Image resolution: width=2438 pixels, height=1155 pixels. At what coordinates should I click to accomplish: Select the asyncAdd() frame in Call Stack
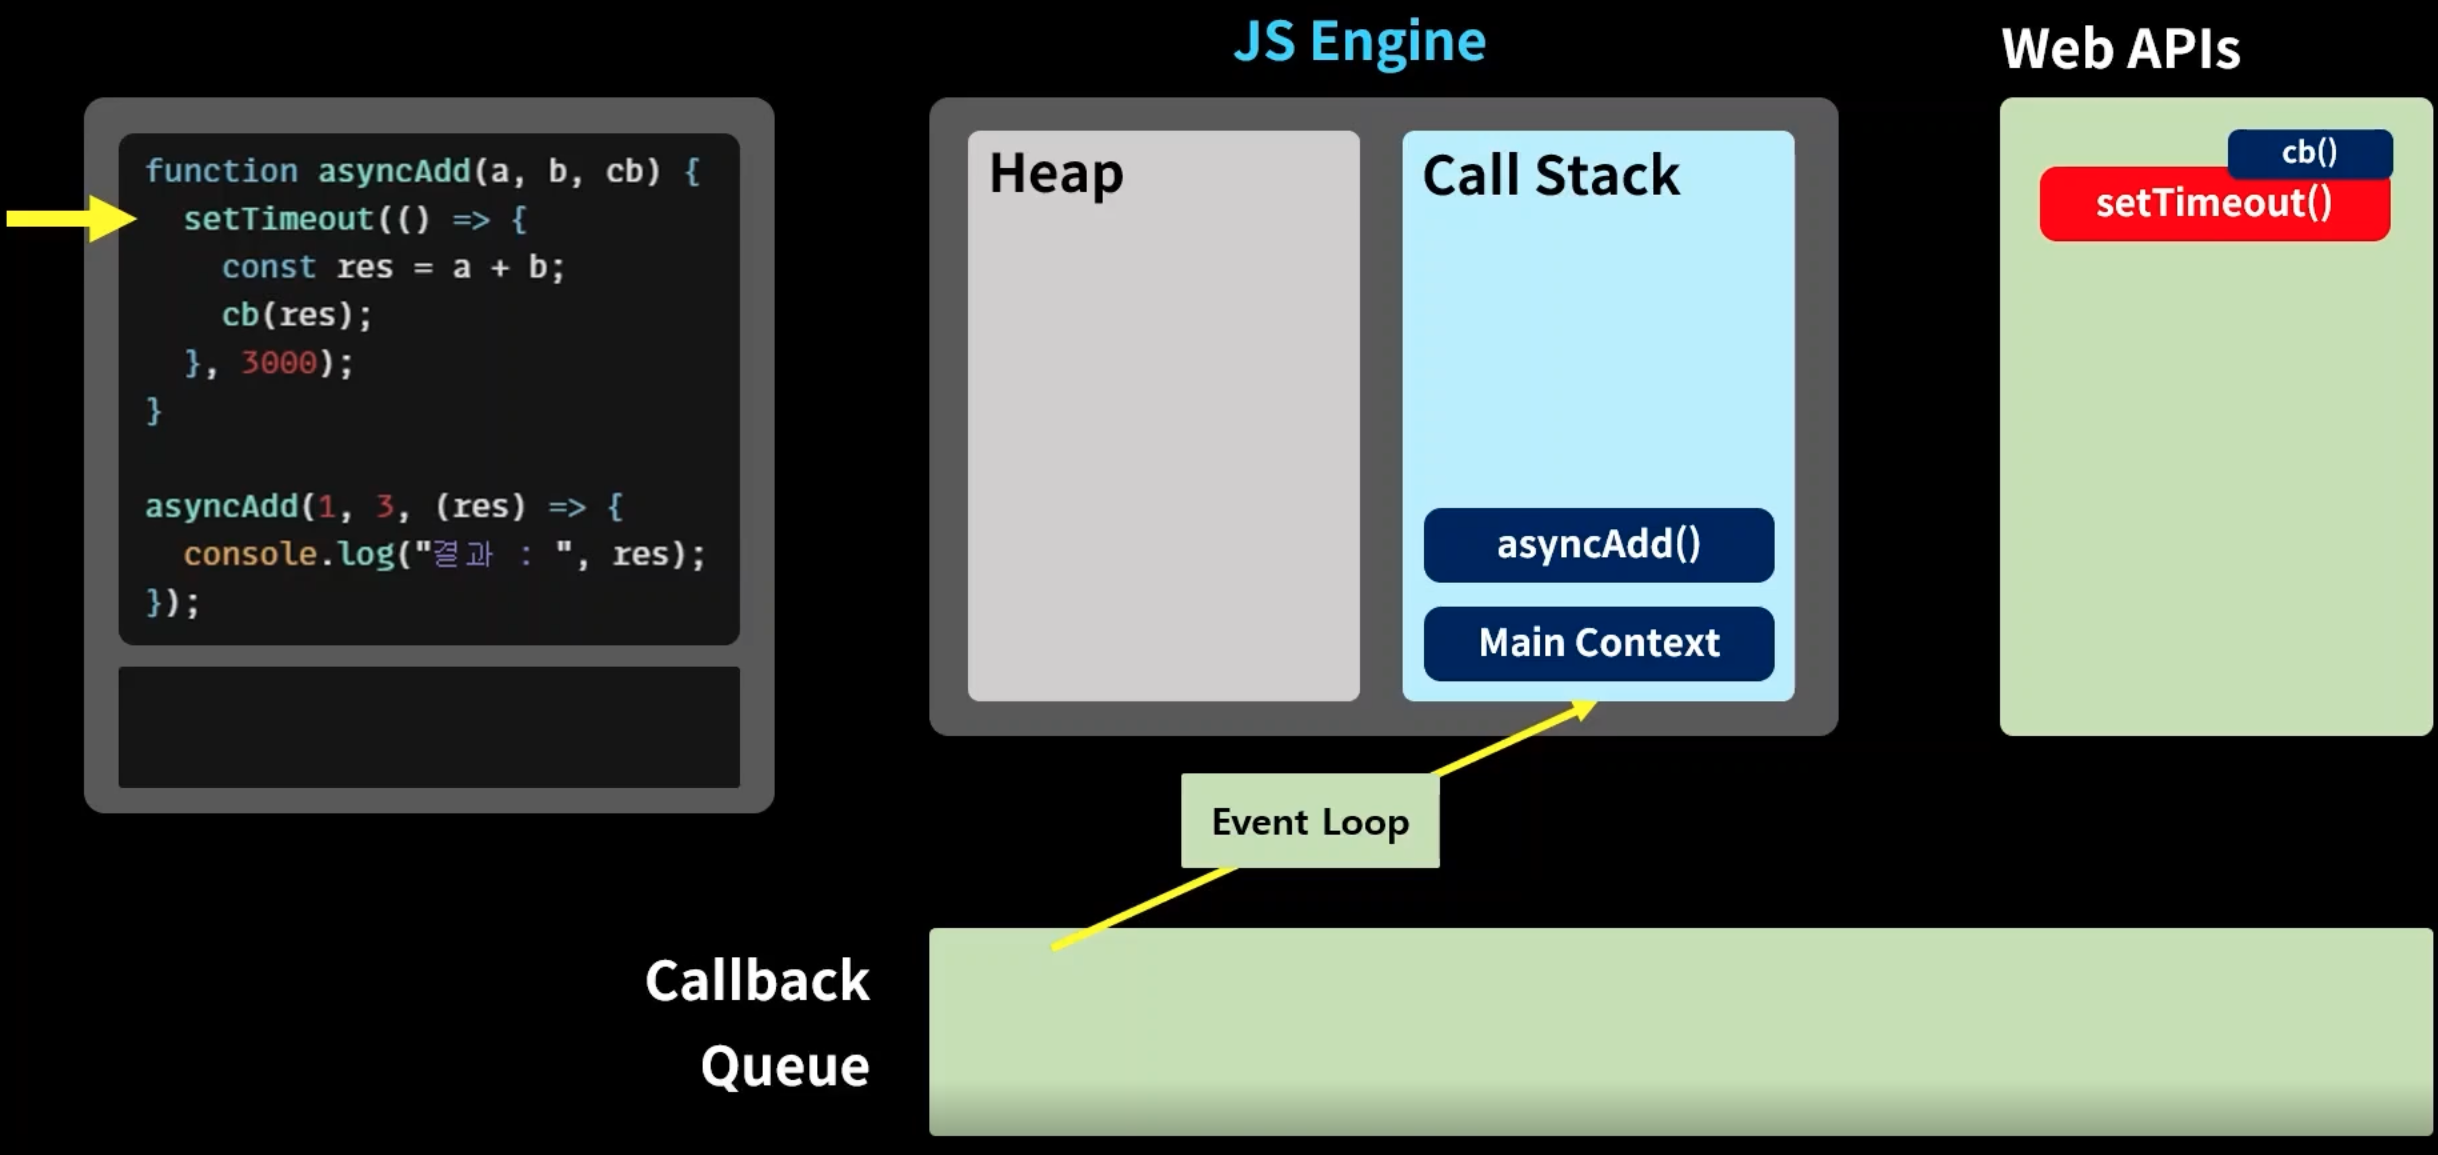click(1598, 545)
